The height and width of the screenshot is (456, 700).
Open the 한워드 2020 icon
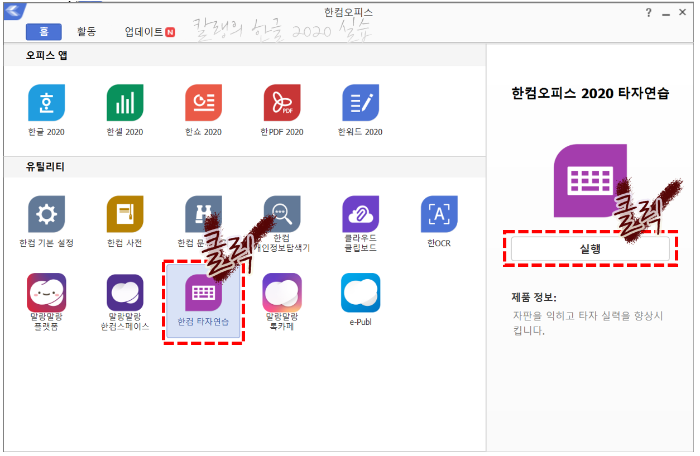[361, 103]
